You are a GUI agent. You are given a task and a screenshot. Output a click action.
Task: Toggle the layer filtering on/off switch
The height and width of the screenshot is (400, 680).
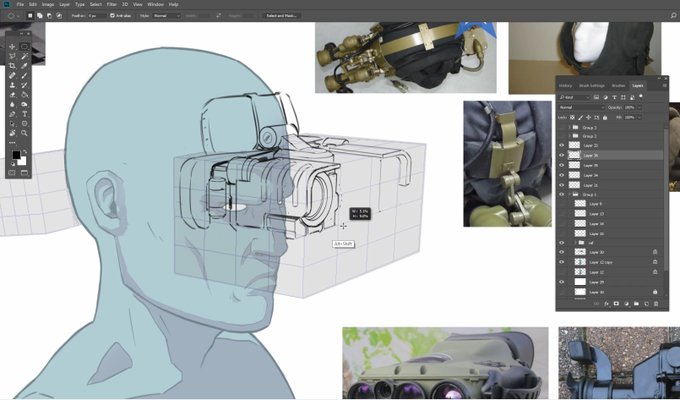pyautogui.click(x=641, y=96)
